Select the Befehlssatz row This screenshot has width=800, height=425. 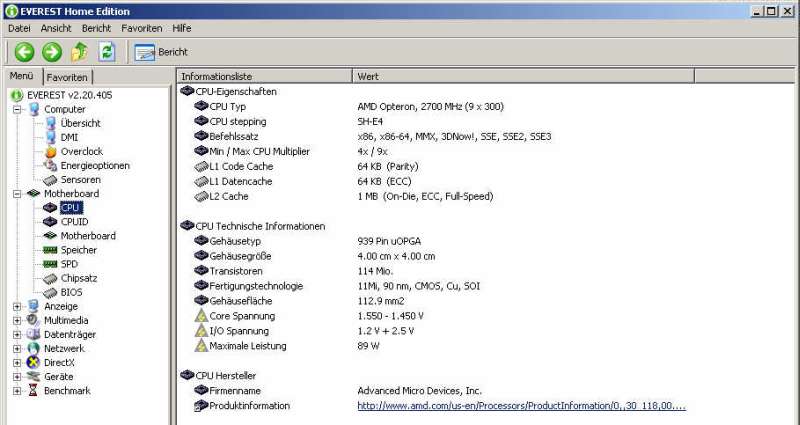coord(373,137)
